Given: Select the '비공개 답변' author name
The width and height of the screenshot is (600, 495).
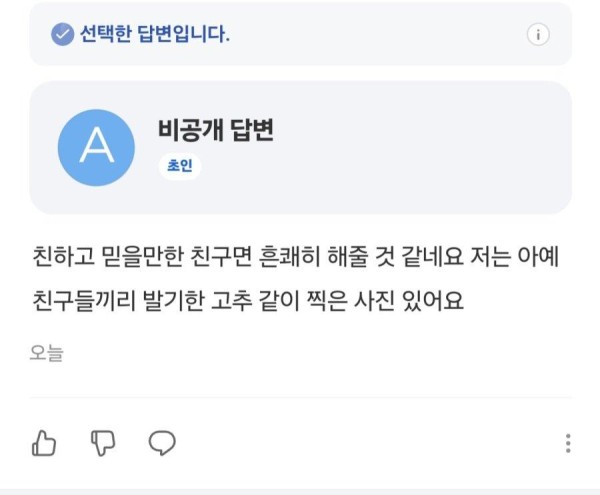Looking at the screenshot, I should (216, 130).
